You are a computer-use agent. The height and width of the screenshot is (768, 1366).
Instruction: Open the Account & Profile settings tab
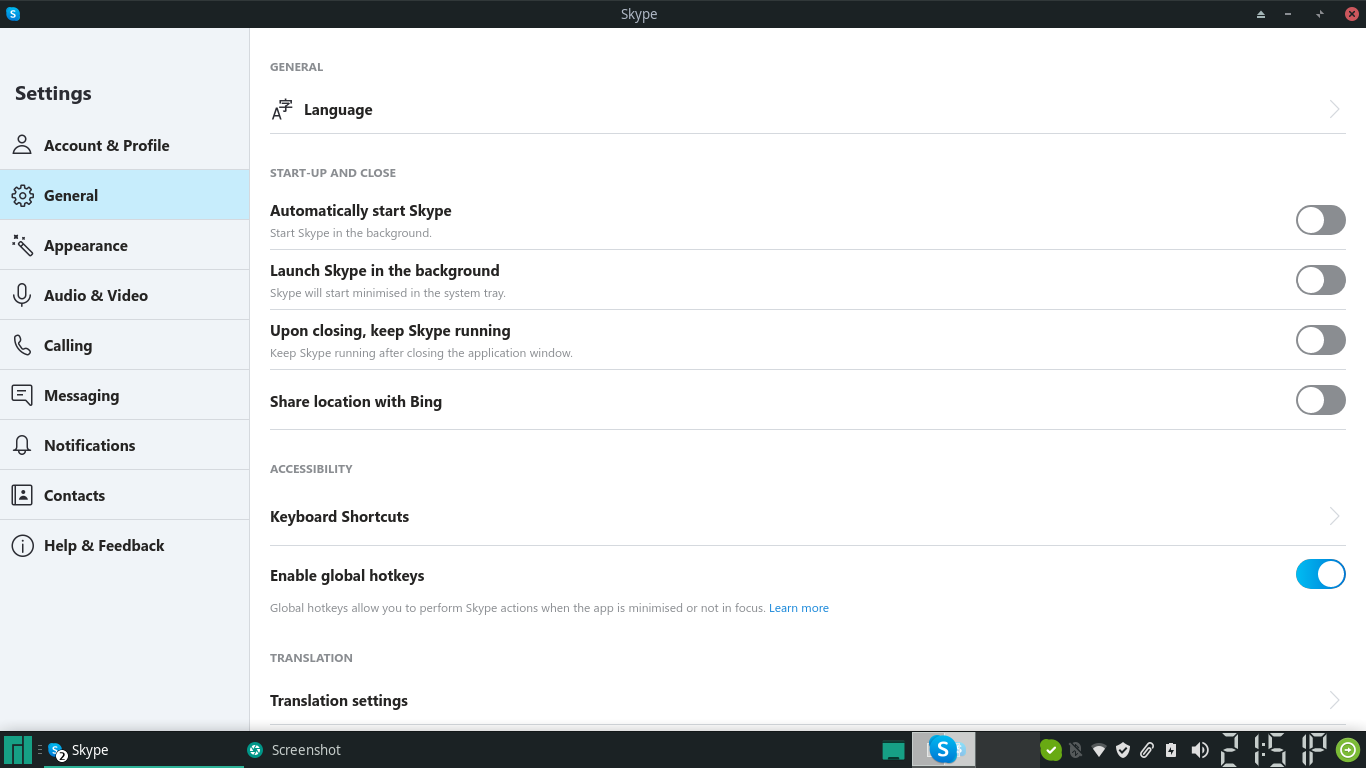click(124, 145)
